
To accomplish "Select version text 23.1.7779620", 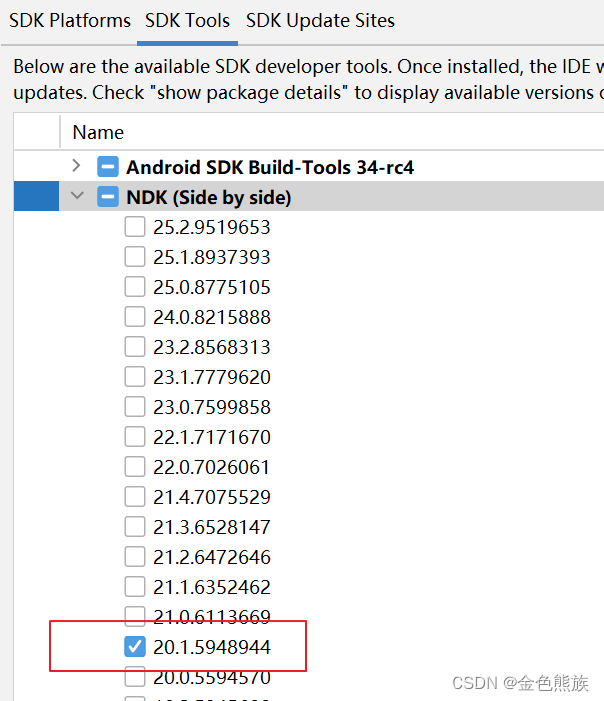I will click(212, 377).
